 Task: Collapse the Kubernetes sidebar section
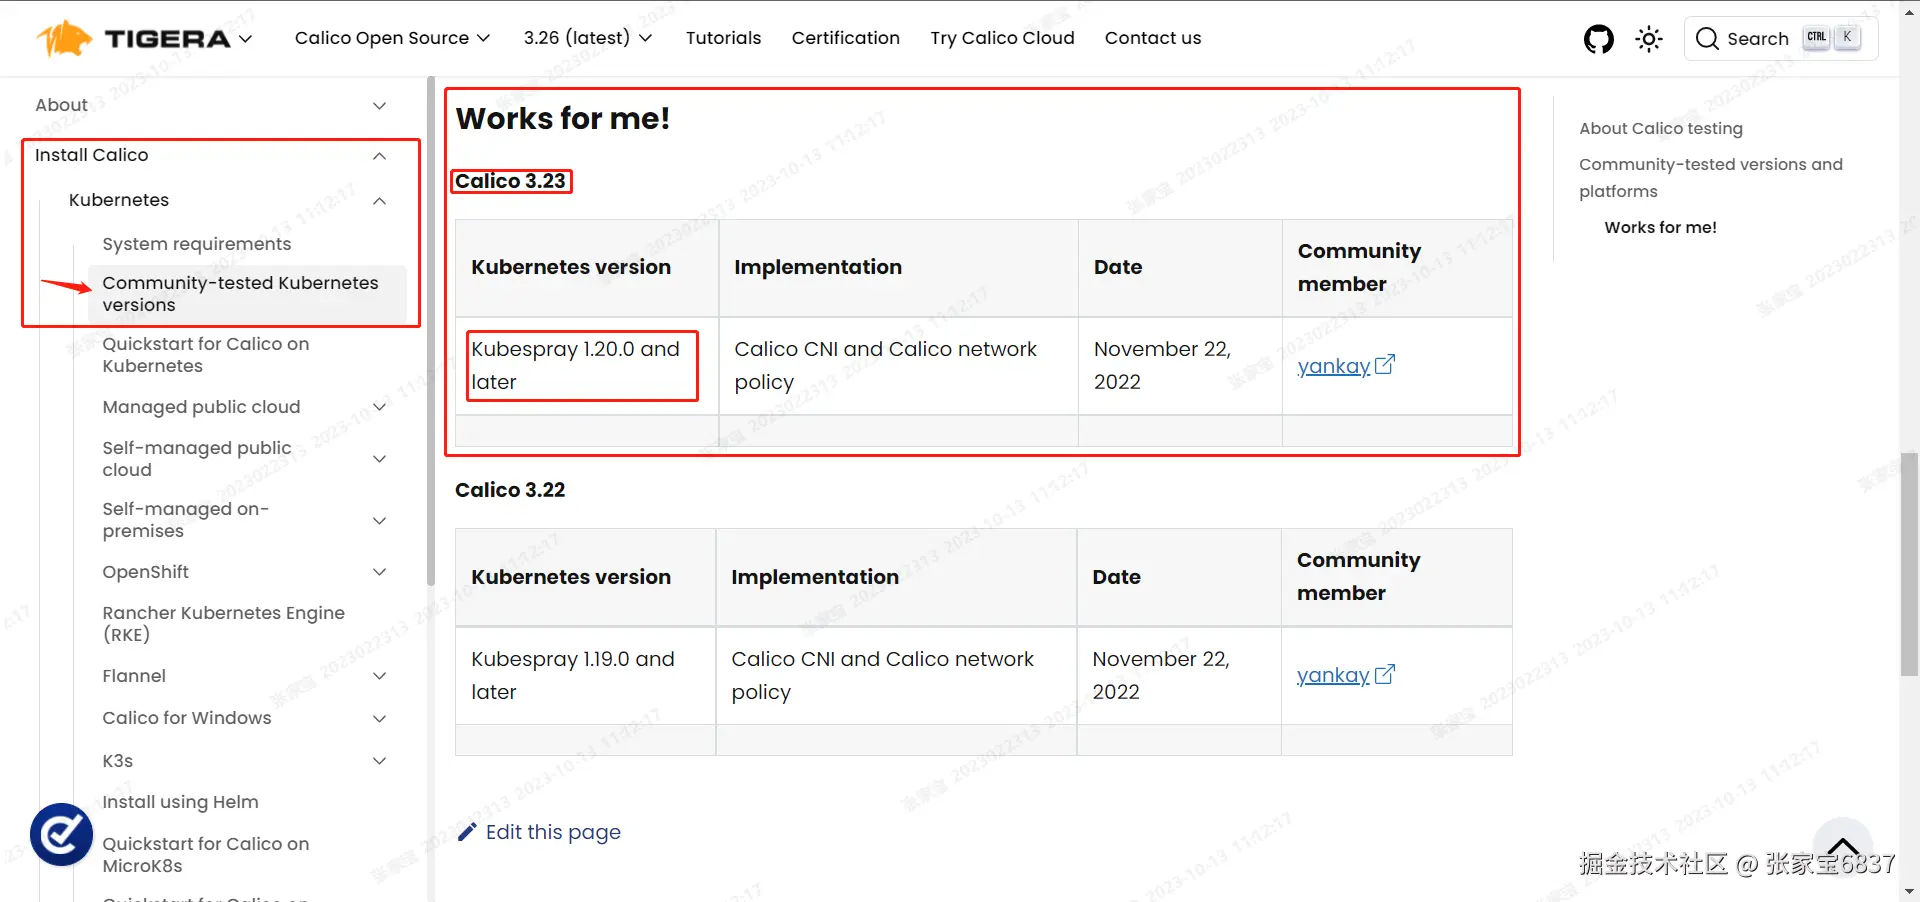coord(379,200)
